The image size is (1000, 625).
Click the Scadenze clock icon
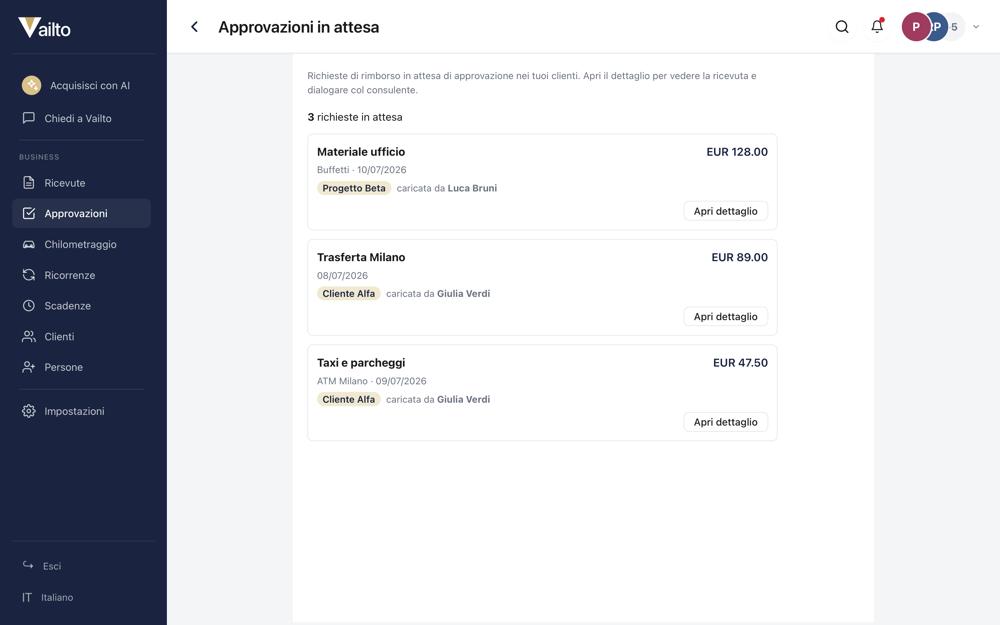[29, 305]
